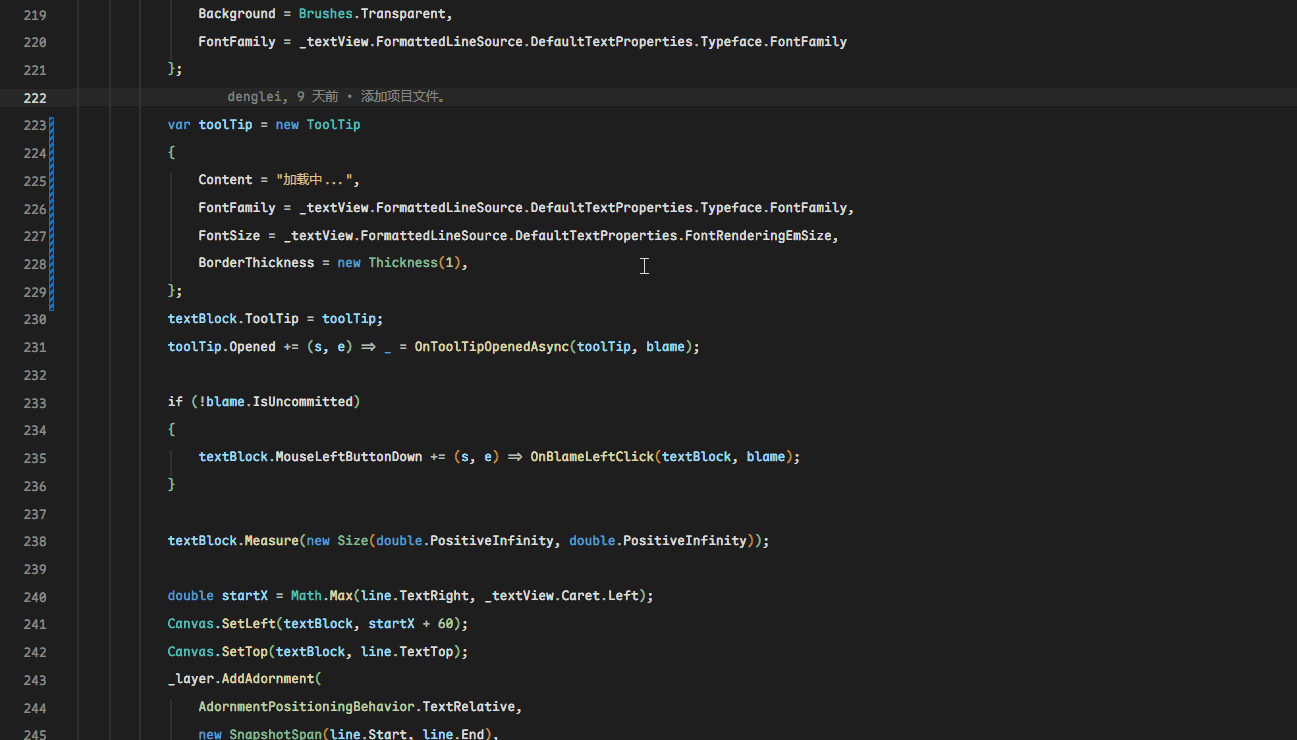This screenshot has width=1297, height=740.
Task: Click "TextRight" on line 240
Action: pyautogui.click(x=434, y=596)
